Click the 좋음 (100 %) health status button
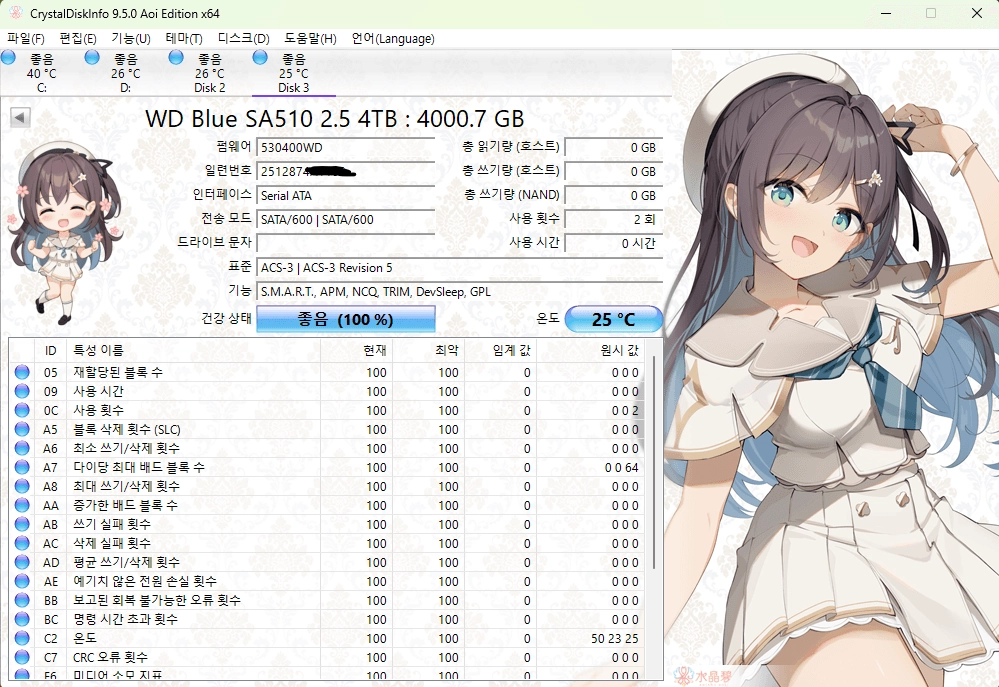This screenshot has height=687, width=999. coord(346,319)
